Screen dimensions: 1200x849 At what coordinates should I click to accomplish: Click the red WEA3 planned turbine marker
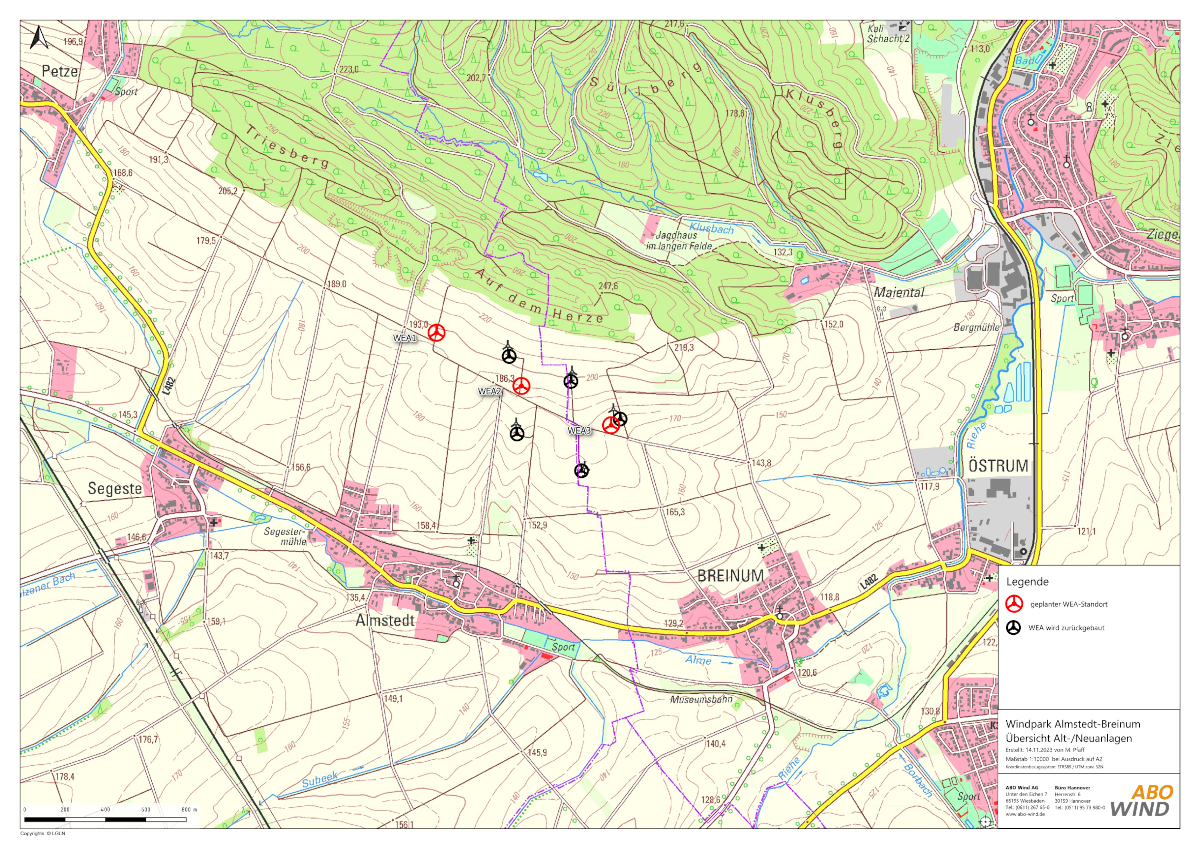click(x=610, y=425)
